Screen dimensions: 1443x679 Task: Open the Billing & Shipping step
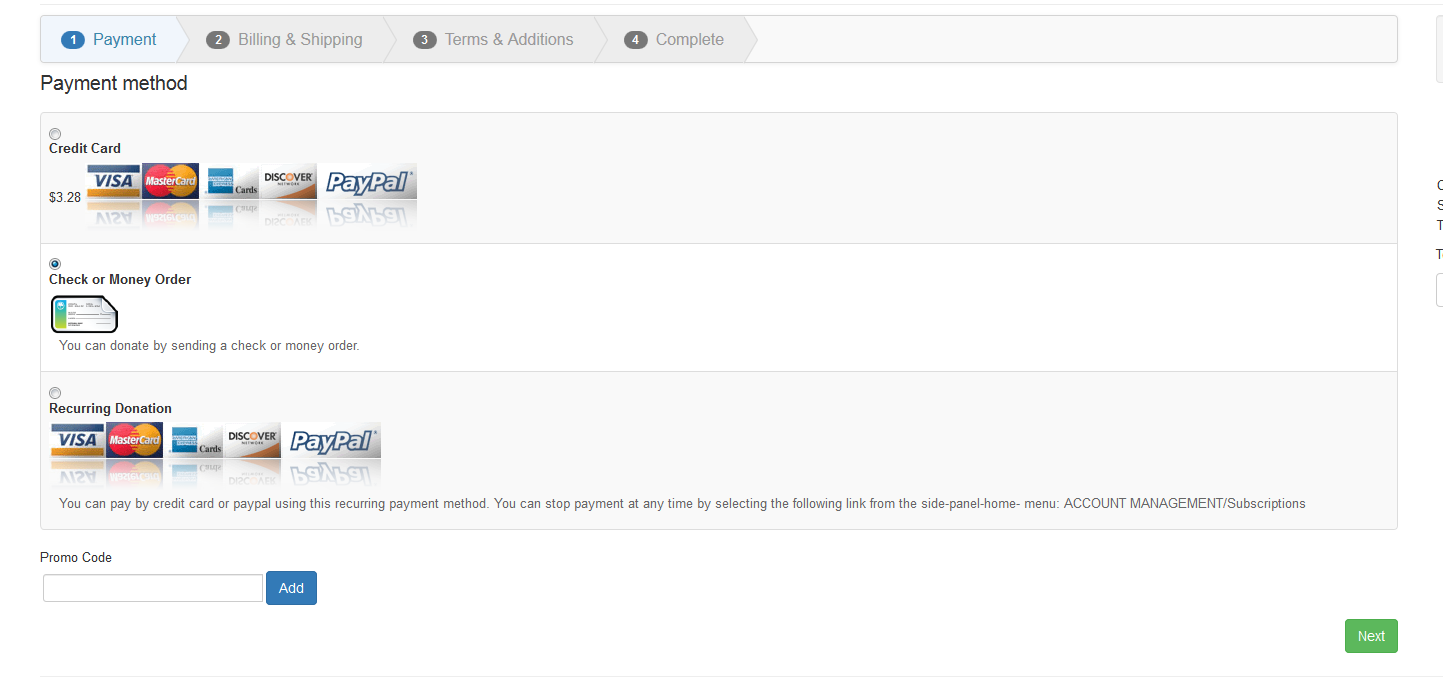pyautogui.click(x=285, y=40)
